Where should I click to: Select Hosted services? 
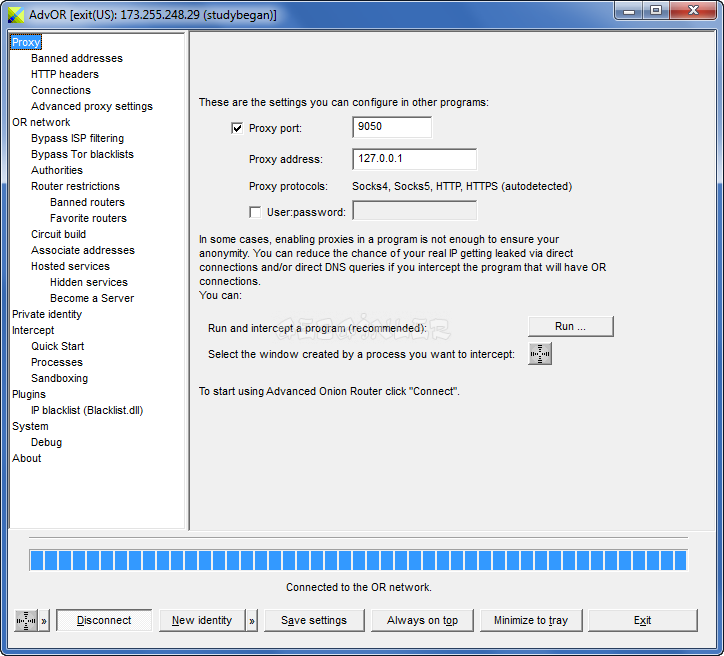coord(70,266)
